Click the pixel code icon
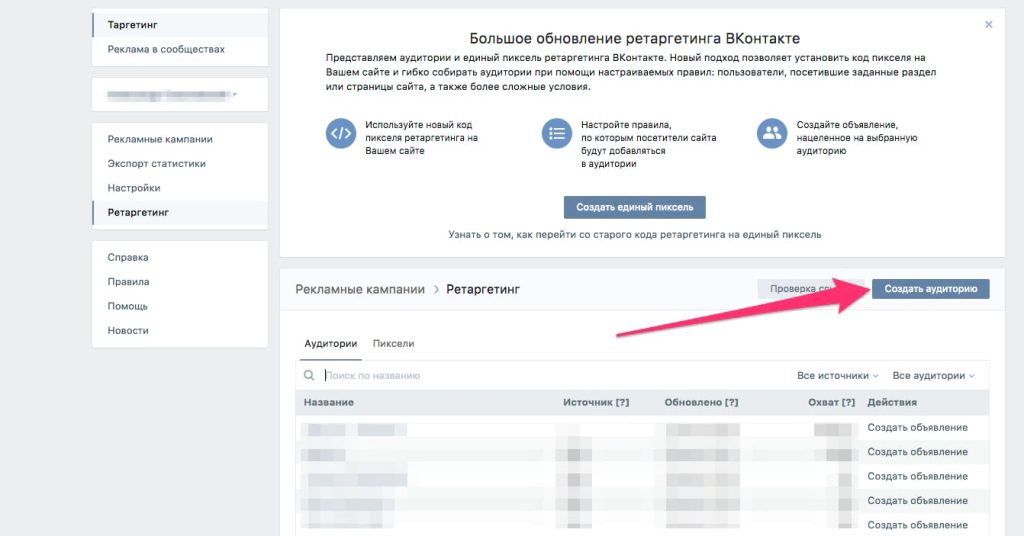1024x536 pixels. (341, 134)
